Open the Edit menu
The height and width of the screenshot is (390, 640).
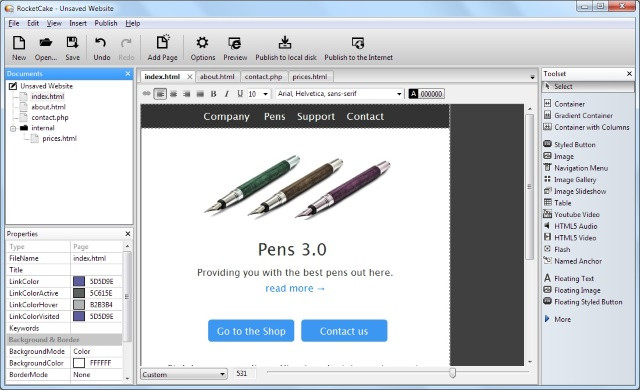[33, 23]
